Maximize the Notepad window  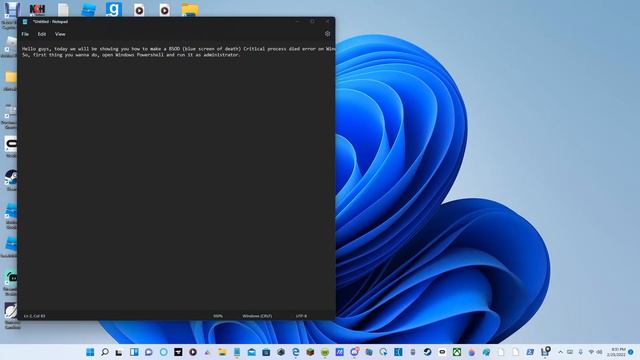coord(312,22)
